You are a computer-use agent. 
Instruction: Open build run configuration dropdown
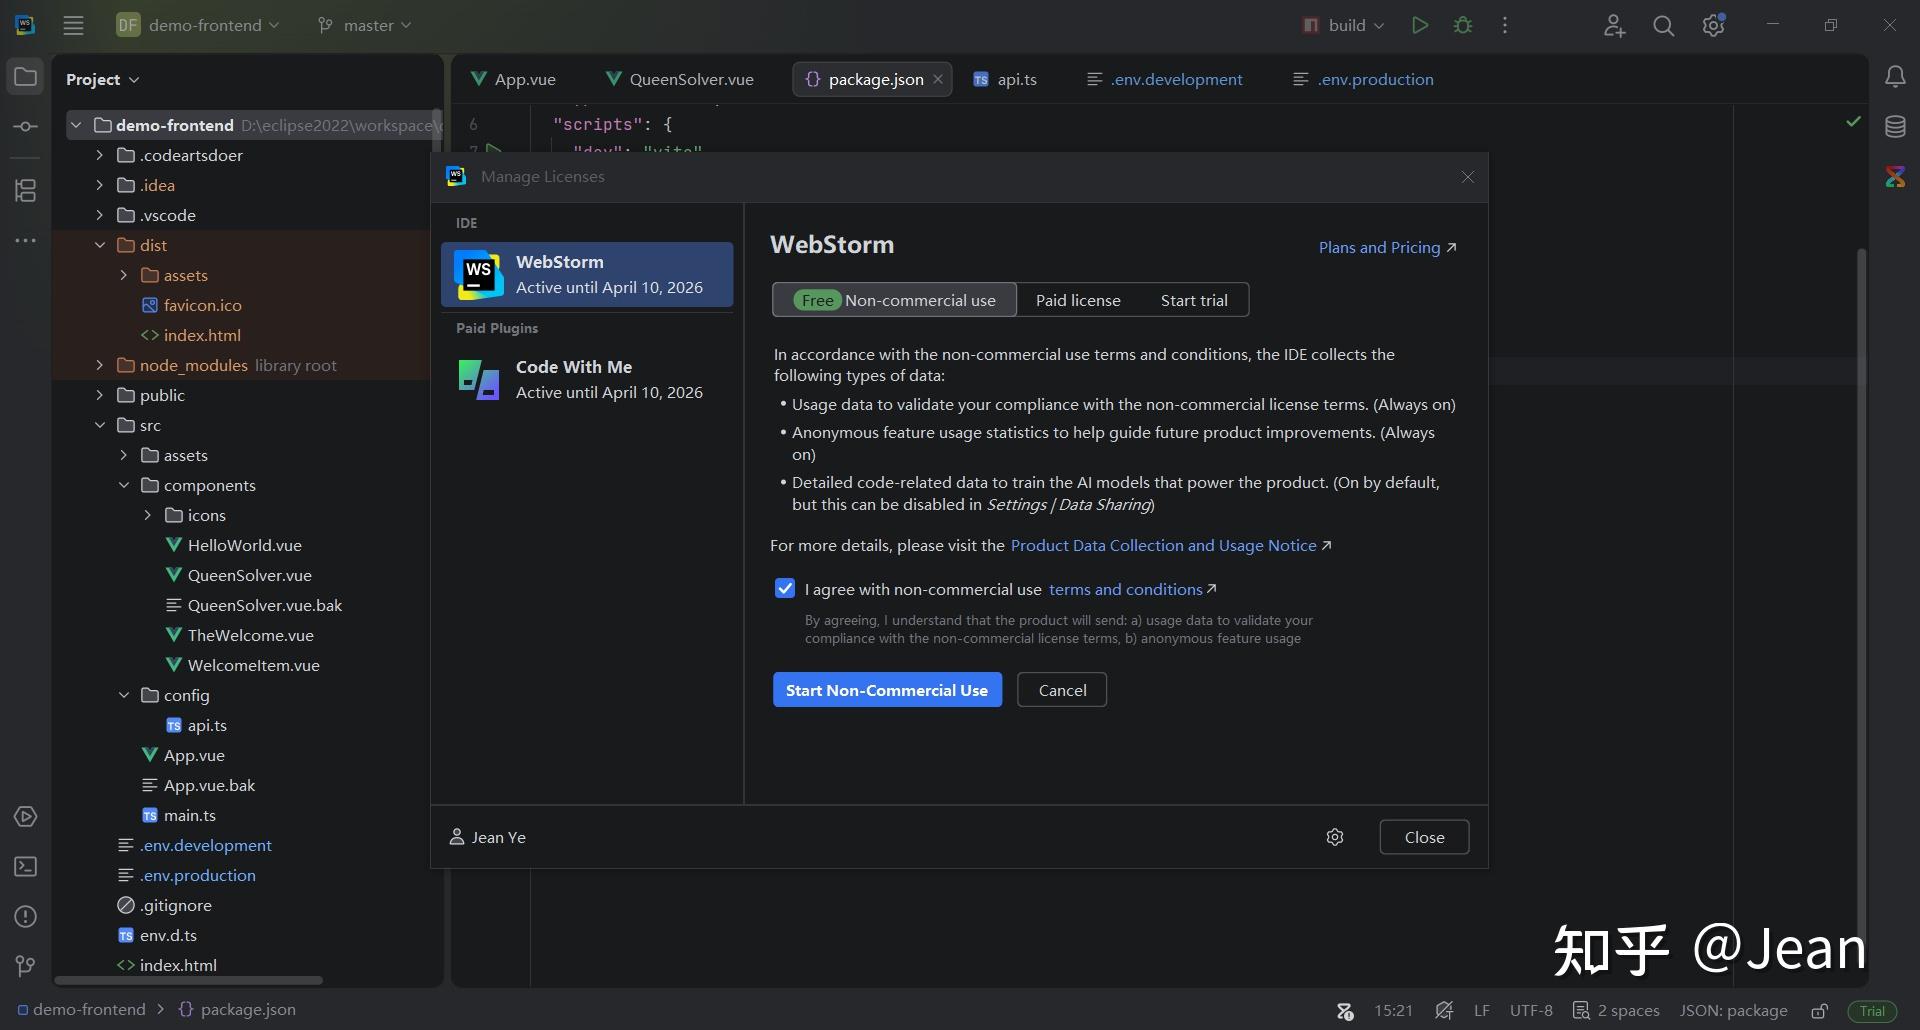1344,25
